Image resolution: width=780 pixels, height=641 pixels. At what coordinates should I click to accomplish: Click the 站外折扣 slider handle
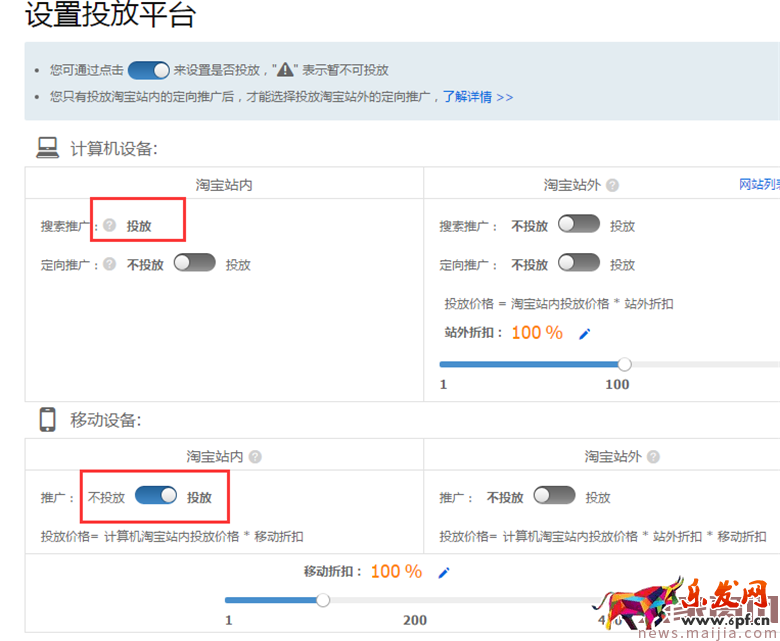click(625, 364)
